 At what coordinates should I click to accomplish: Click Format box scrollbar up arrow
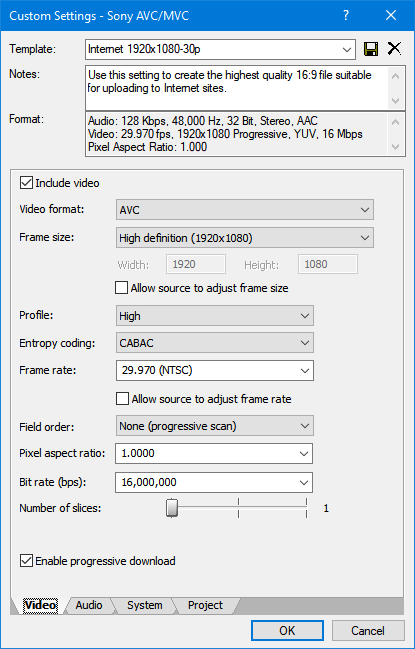[396, 122]
